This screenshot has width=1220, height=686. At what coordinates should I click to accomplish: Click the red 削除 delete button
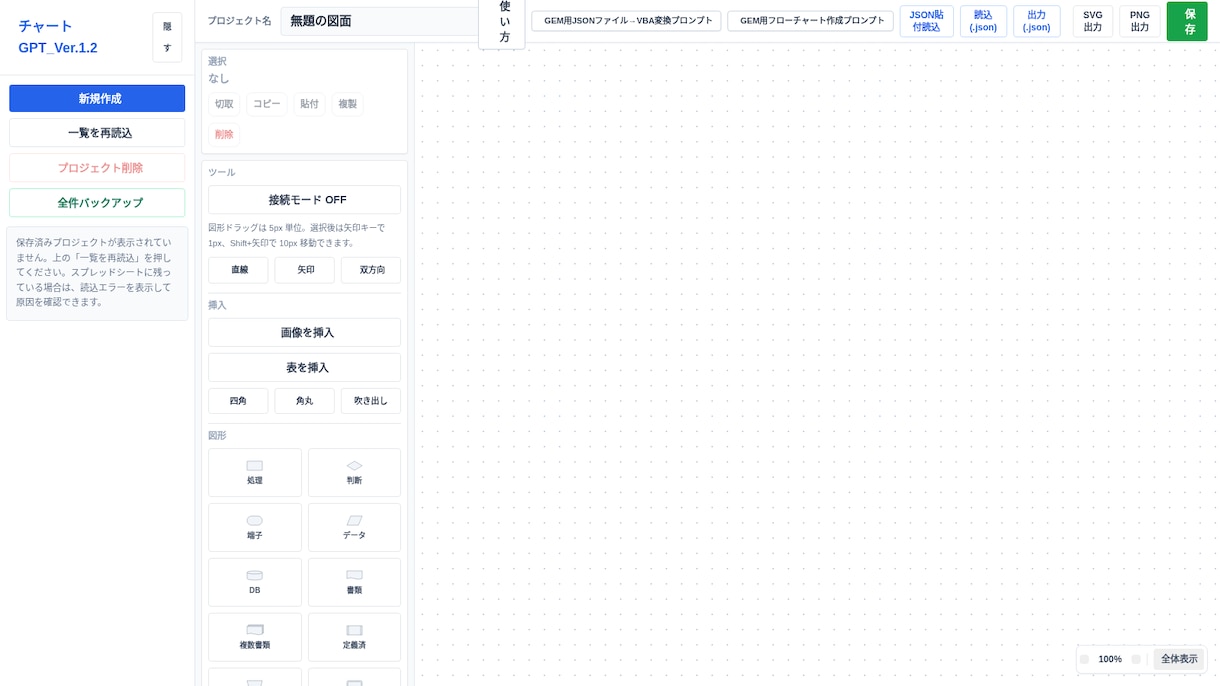(224, 134)
